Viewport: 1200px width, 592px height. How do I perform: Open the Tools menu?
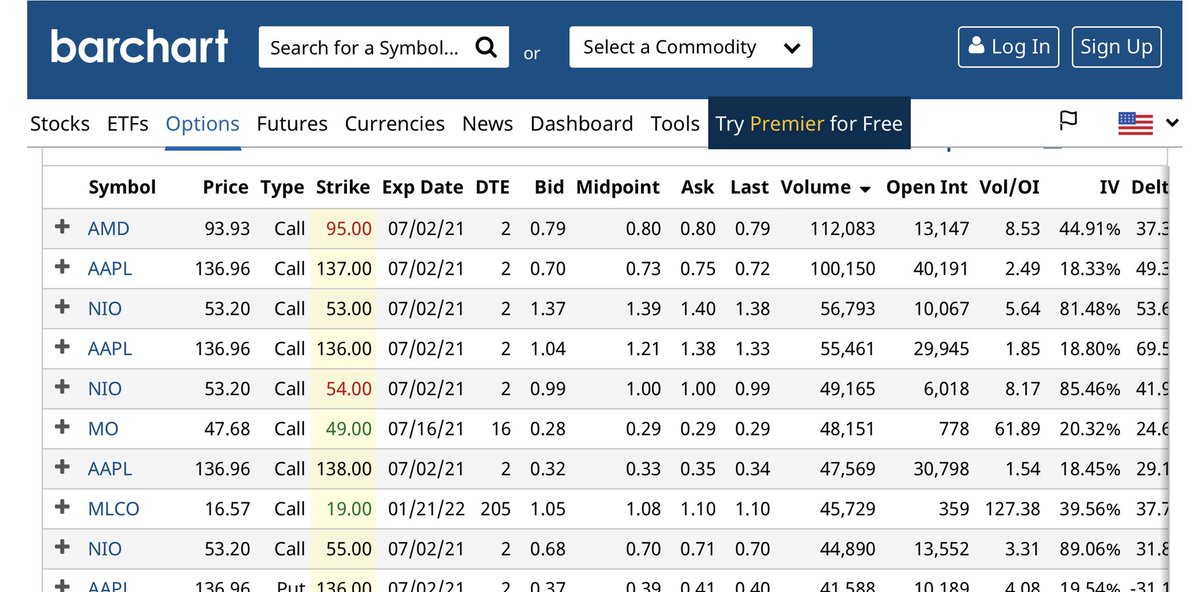(x=675, y=124)
